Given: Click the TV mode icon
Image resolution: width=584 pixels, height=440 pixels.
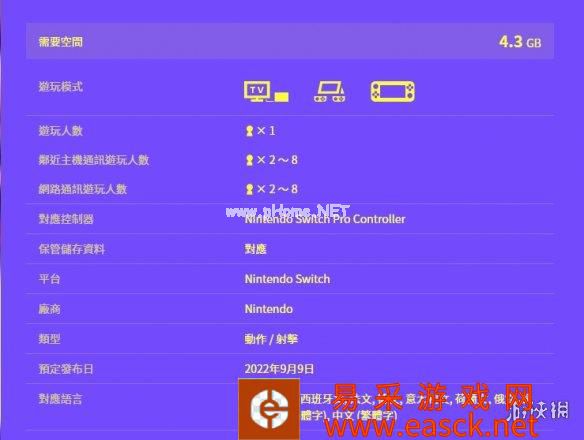Looking at the screenshot, I should pos(266,91).
